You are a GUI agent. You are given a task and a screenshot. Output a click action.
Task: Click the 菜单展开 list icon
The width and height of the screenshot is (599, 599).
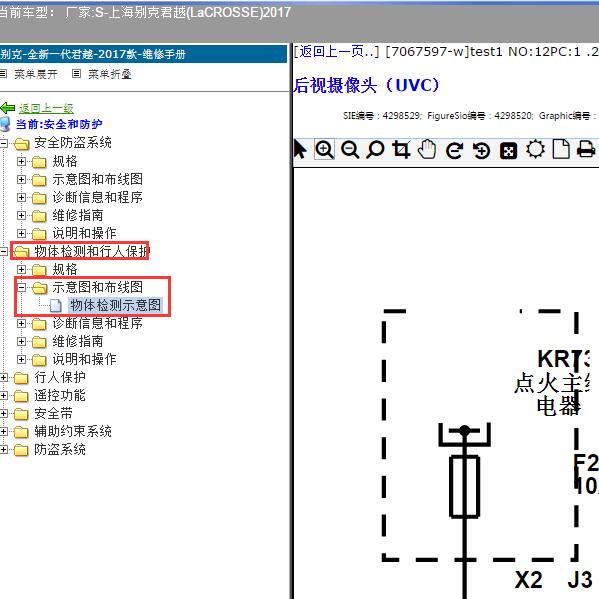[3, 73]
